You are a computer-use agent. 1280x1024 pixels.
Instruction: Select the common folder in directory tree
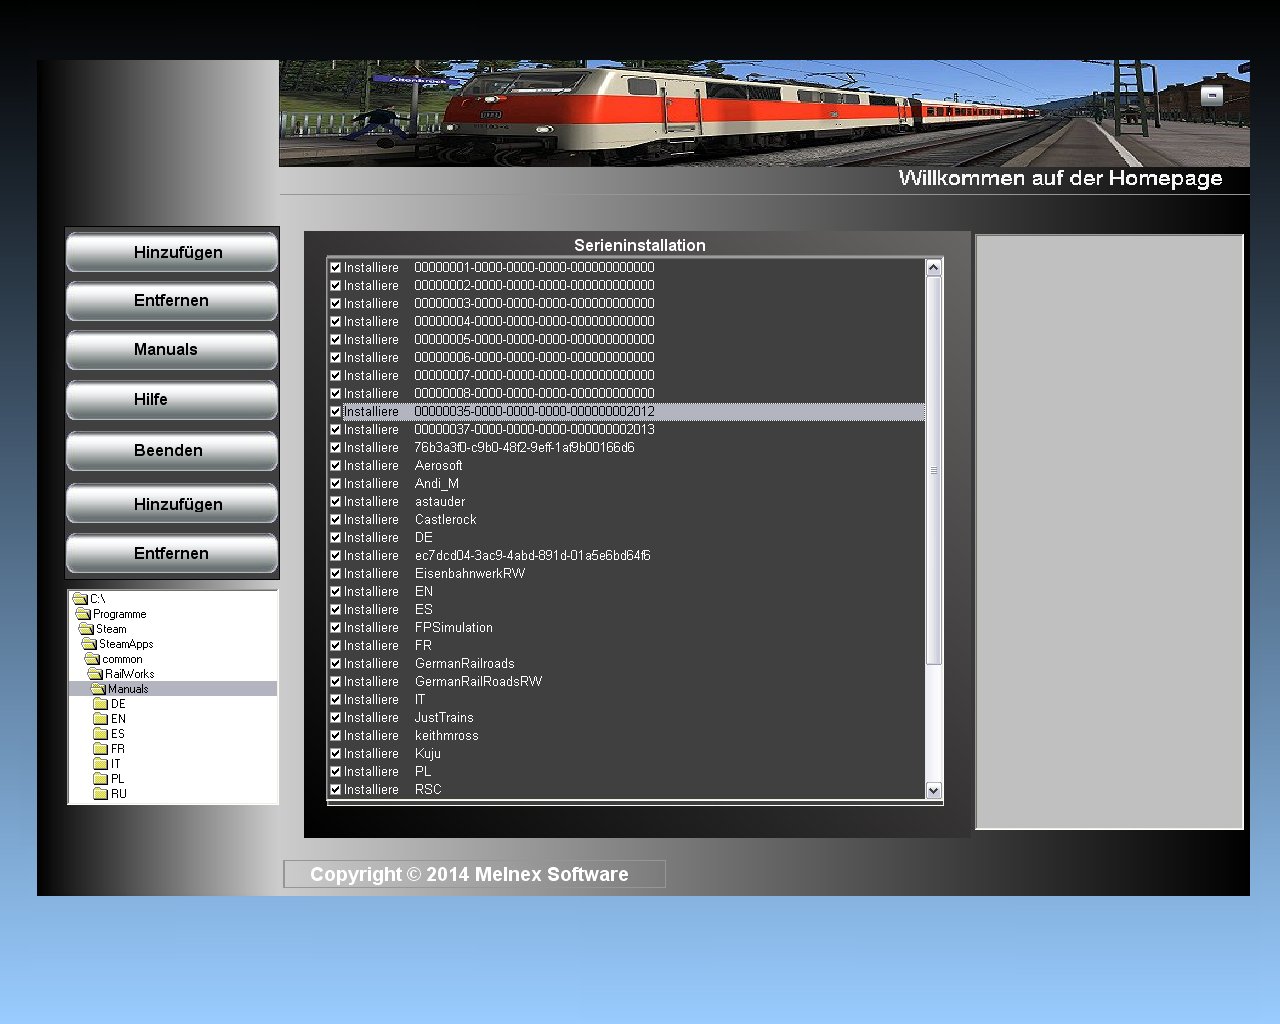coord(121,659)
